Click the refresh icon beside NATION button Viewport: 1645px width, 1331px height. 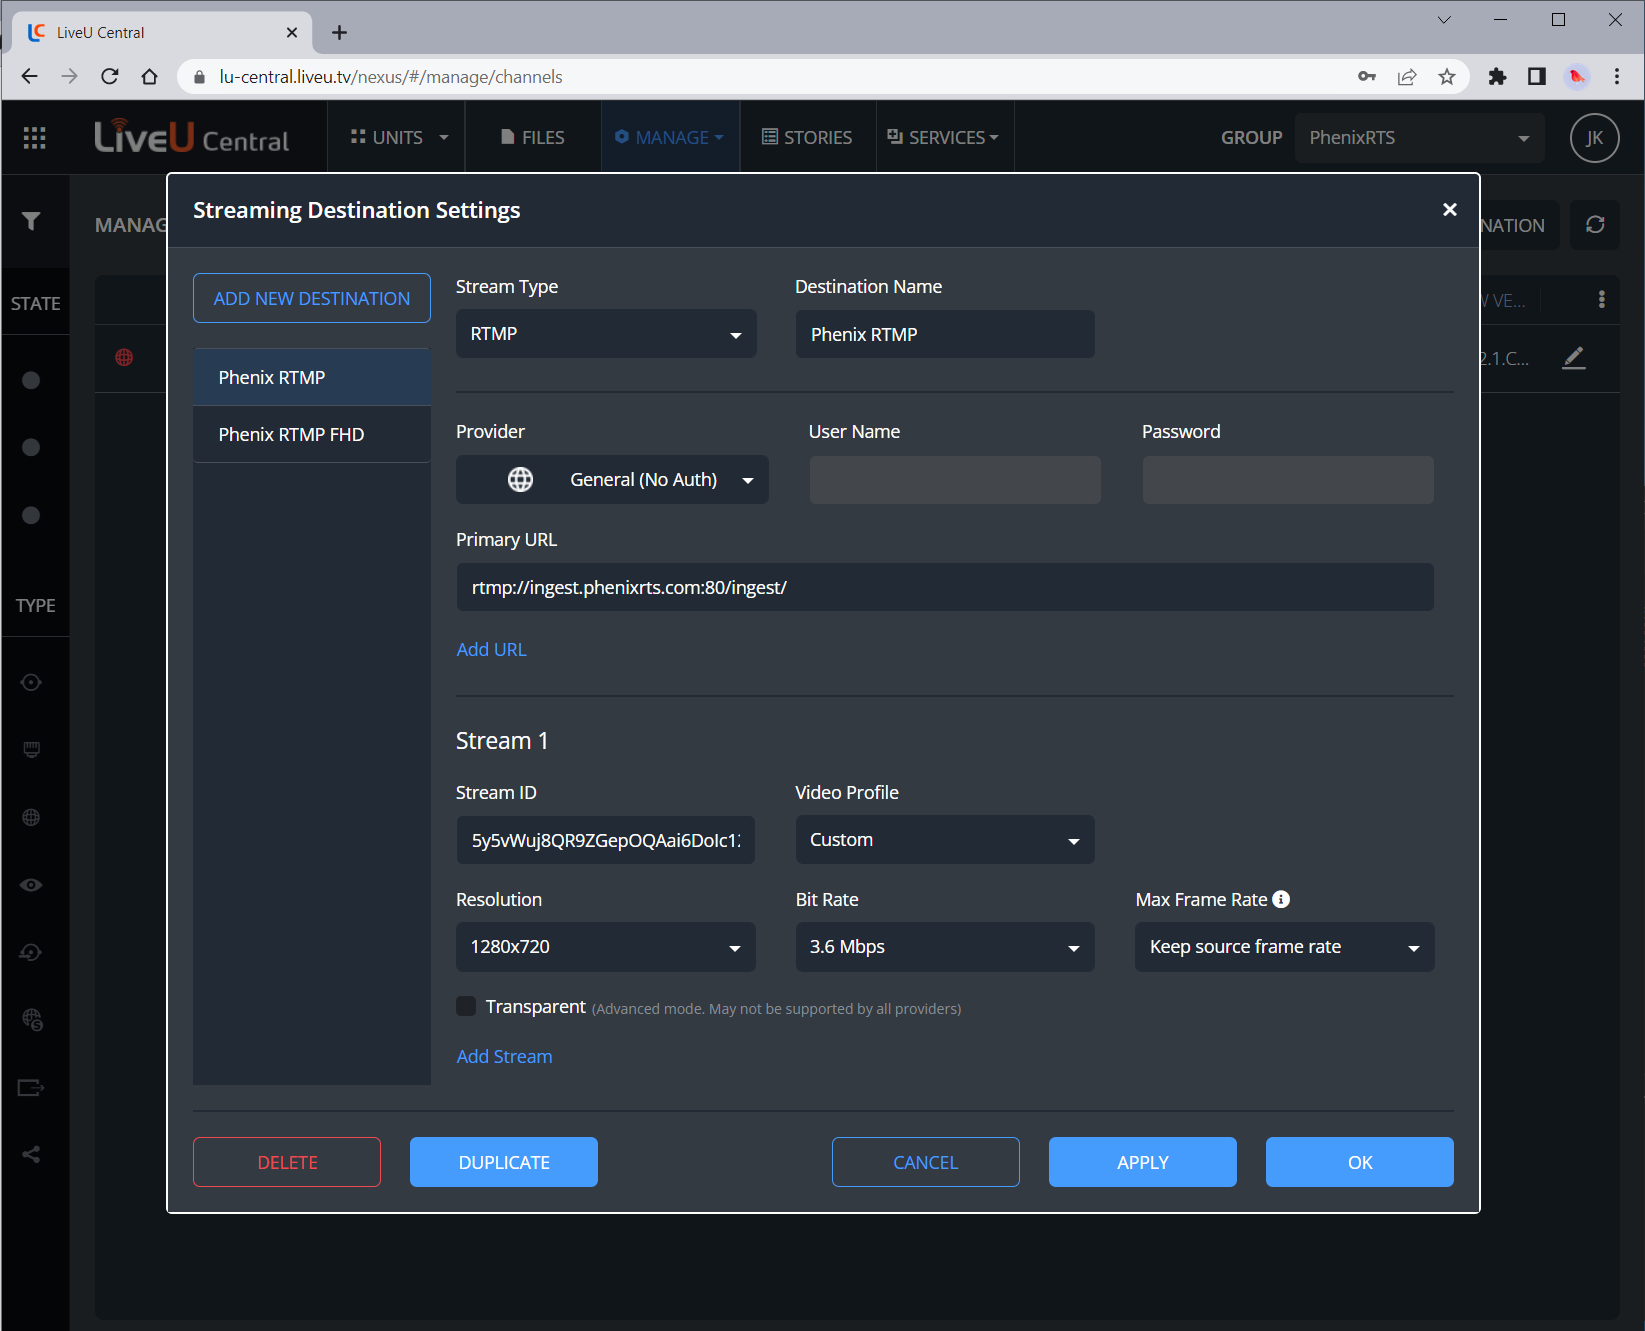(x=1595, y=225)
